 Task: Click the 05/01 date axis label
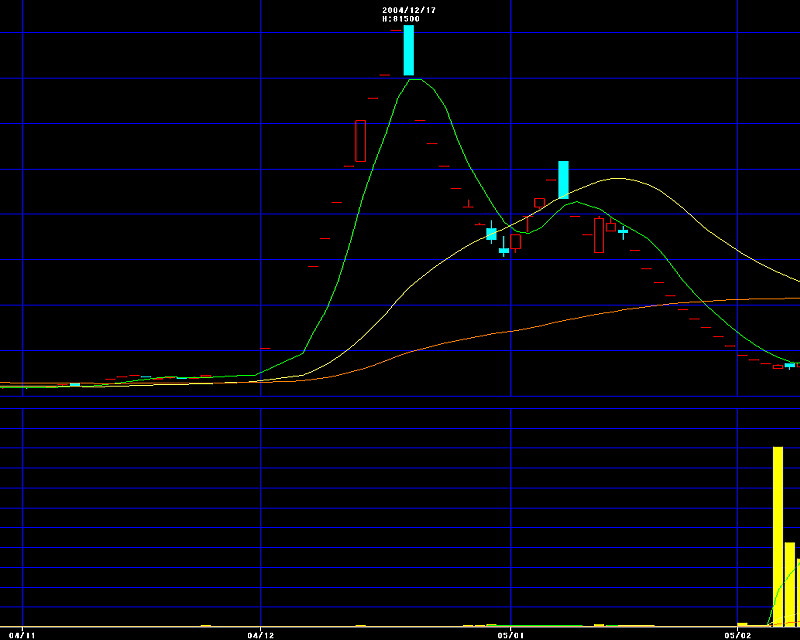click(510, 634)
